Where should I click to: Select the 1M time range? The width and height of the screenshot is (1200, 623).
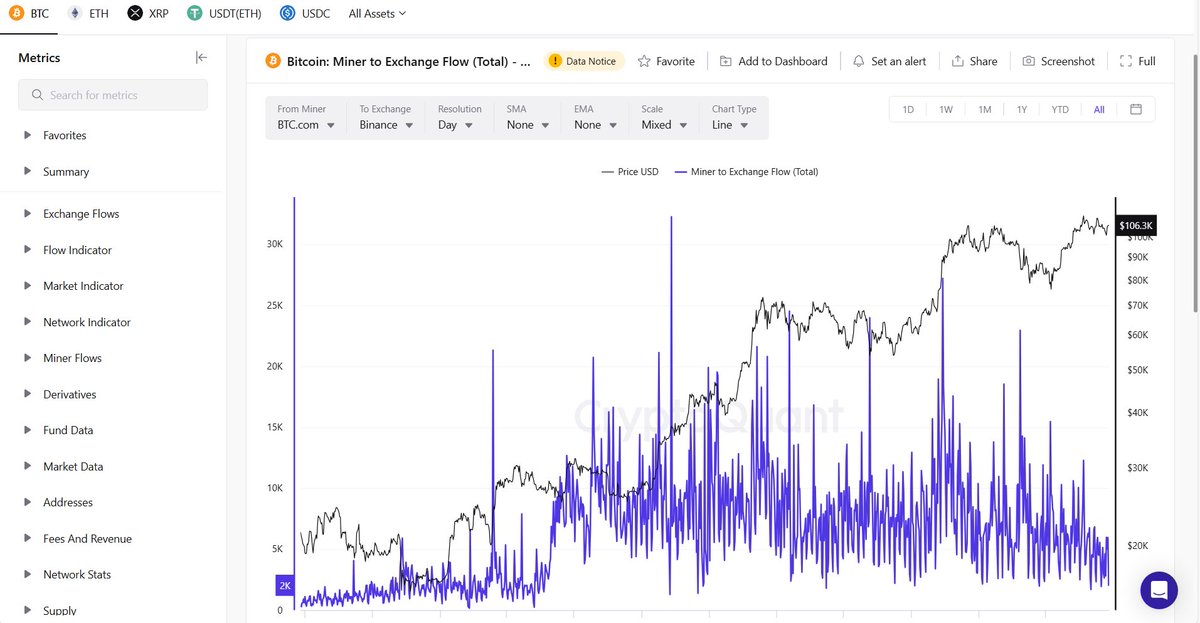(x=985, y=110)
